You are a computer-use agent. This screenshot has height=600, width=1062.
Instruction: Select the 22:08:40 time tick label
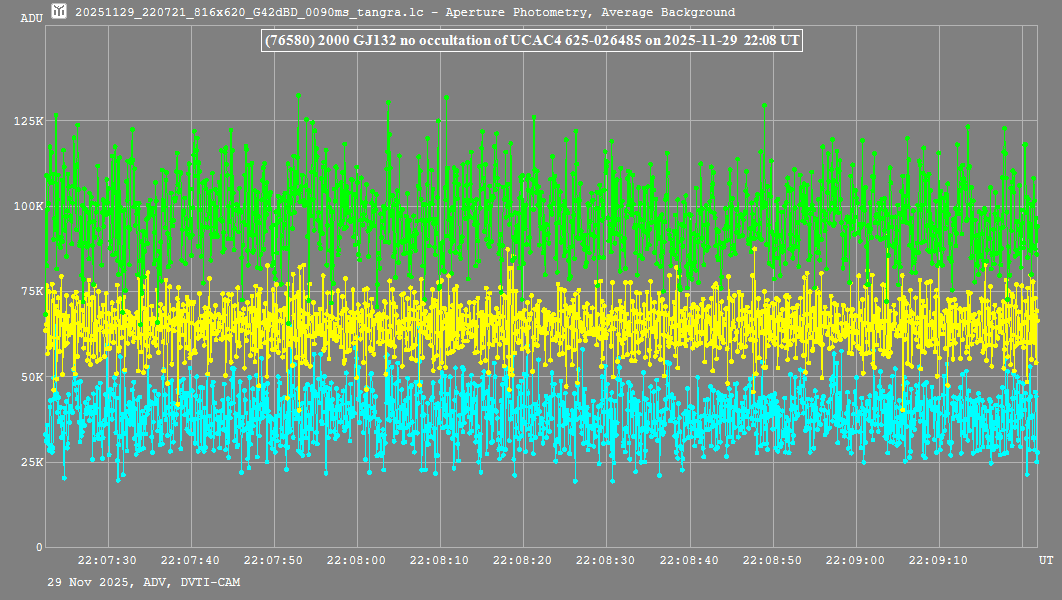(689, 560)
